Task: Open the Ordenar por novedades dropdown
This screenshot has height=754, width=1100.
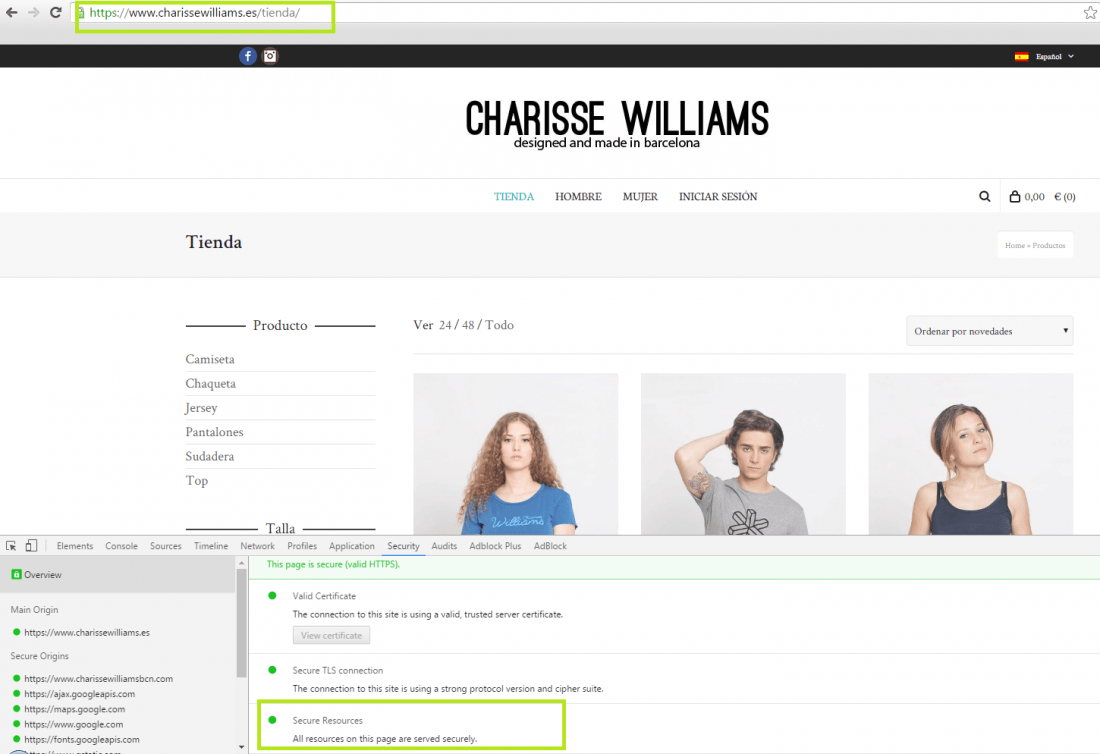Action: click(989, 331)
